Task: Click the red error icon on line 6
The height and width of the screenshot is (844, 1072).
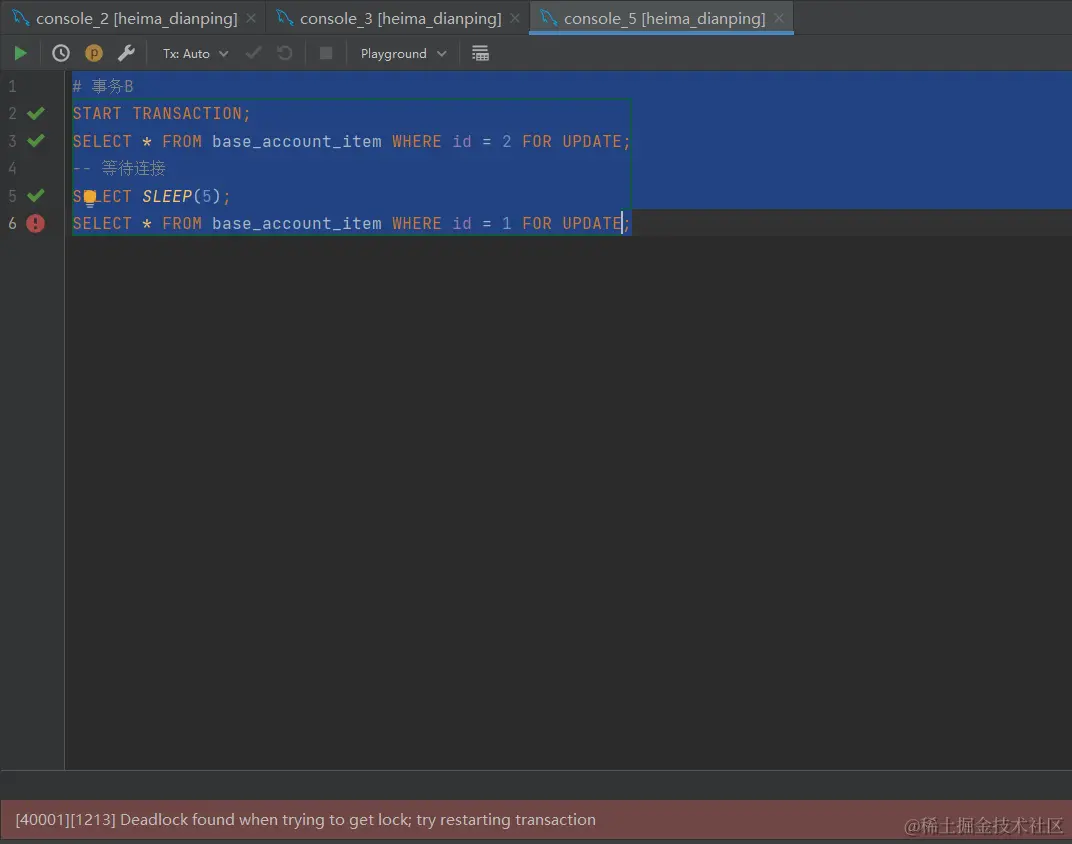Action: [x=36, y=223]
